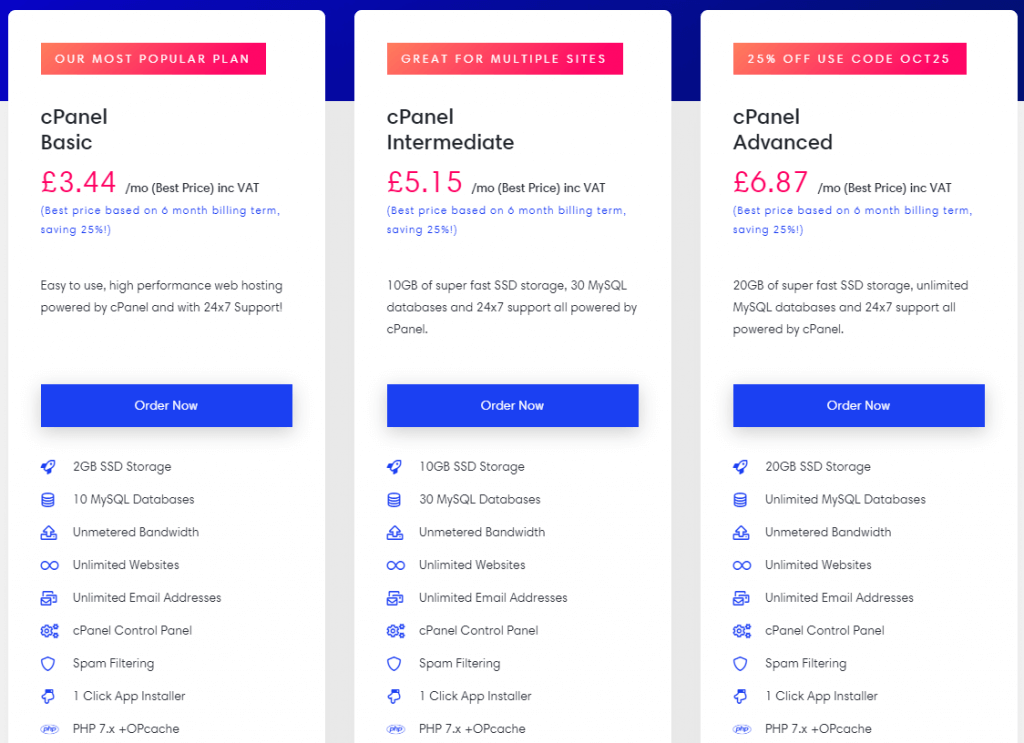Screen dimensions: 1024x743
Task: Click Intermediate best price billing term note
Action: pyautogui.click(x=506, y=220)
